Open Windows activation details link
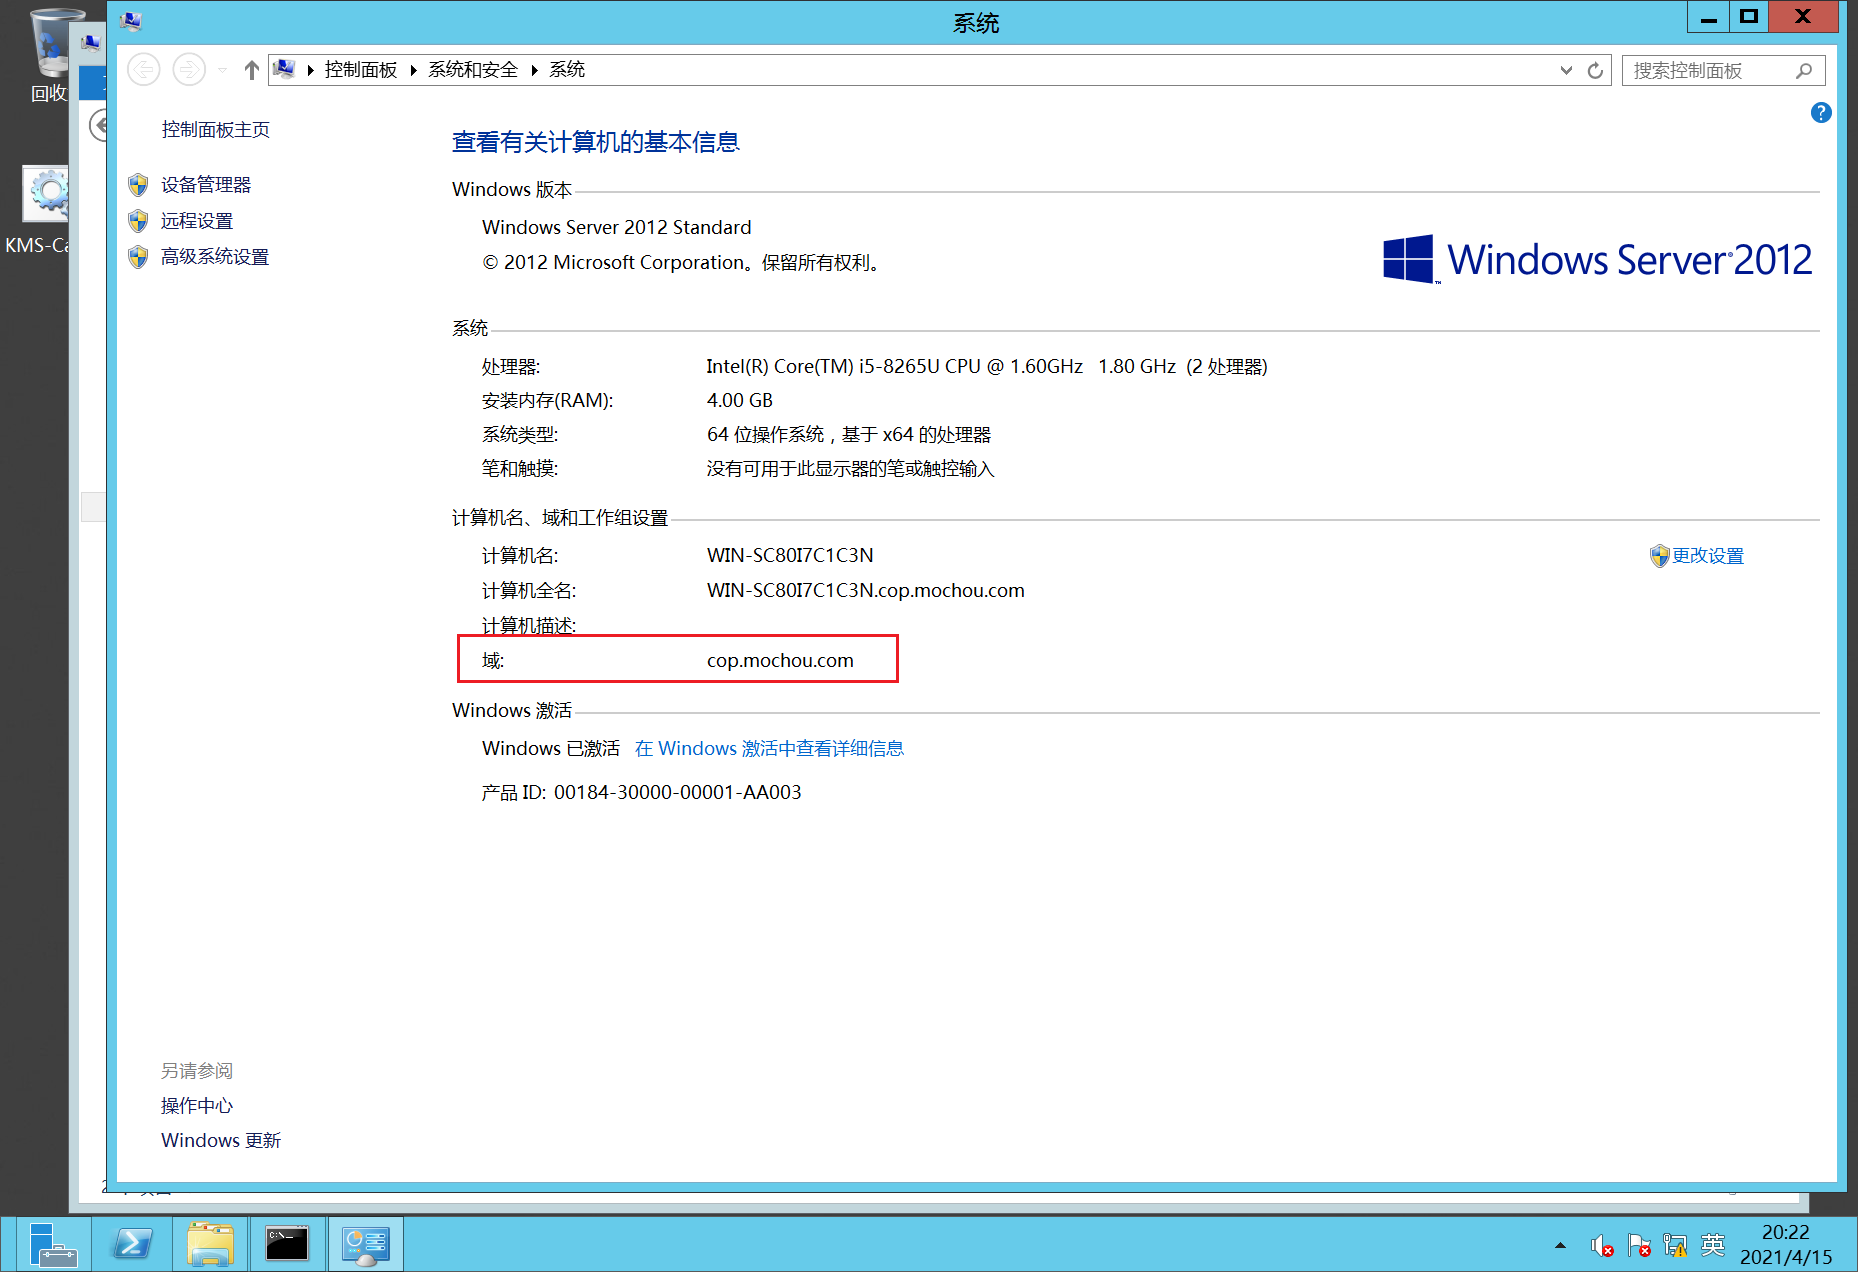The height and width of the screenshot is (1272, 1858). coord(769,749)
